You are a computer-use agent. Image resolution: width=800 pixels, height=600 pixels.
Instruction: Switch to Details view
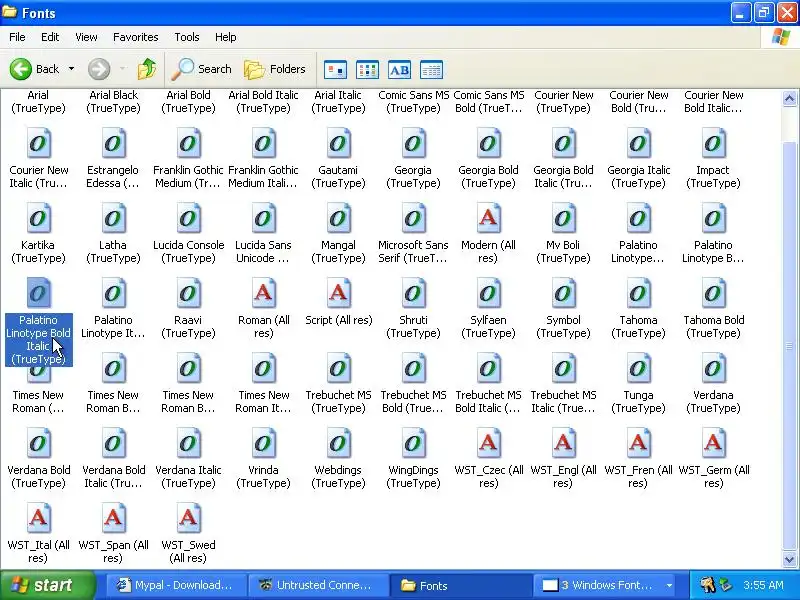pyautogui.click(x=431, y=69)
